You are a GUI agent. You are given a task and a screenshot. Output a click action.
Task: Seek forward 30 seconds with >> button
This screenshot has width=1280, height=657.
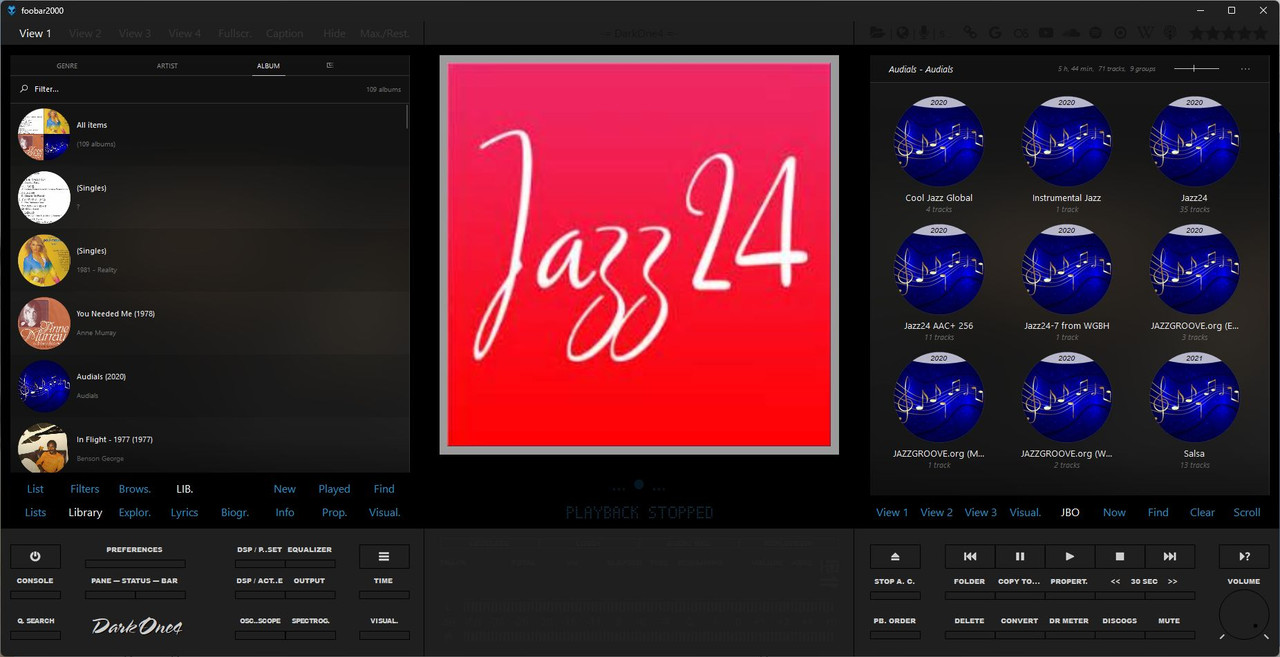pos(1173,581)
